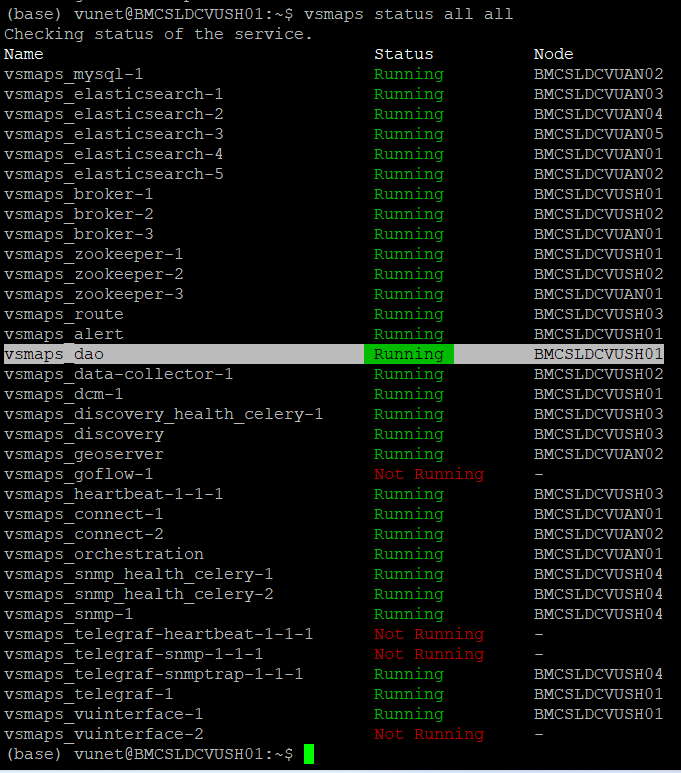Select the vsmaps_snmp-1 name
681x773 pixels.
tap(69, 614)
